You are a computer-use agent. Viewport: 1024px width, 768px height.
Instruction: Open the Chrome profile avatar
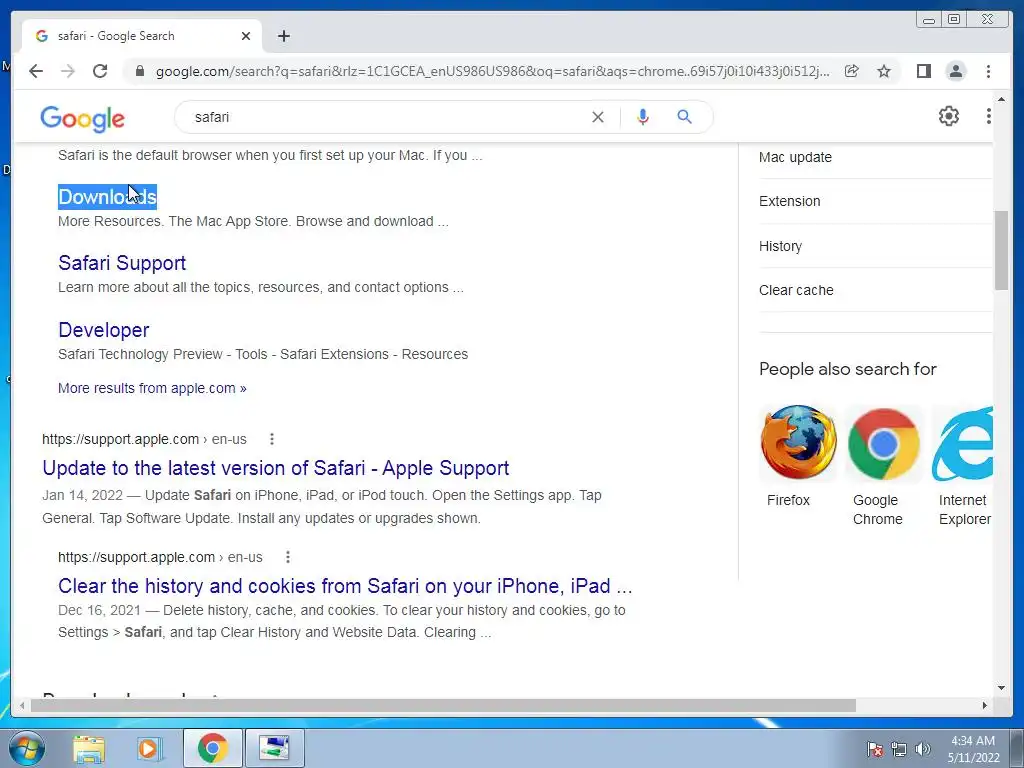(x=955, y=71)
